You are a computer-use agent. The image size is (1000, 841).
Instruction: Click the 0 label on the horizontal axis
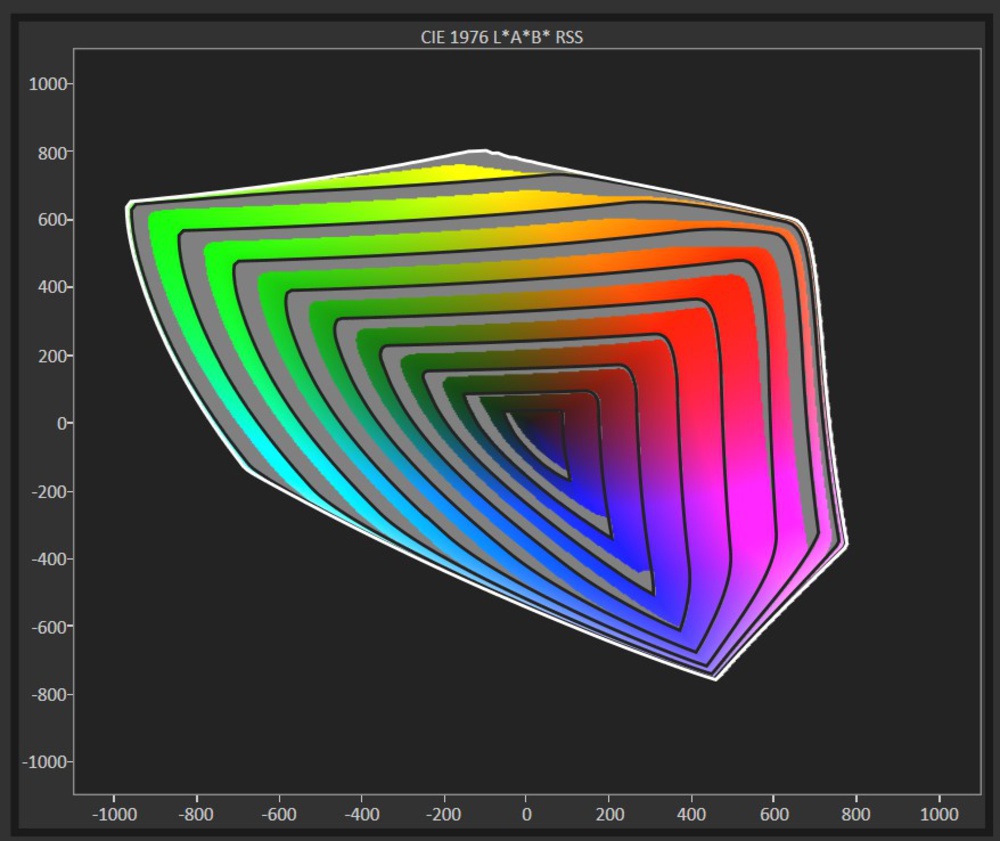coord(526,813)
